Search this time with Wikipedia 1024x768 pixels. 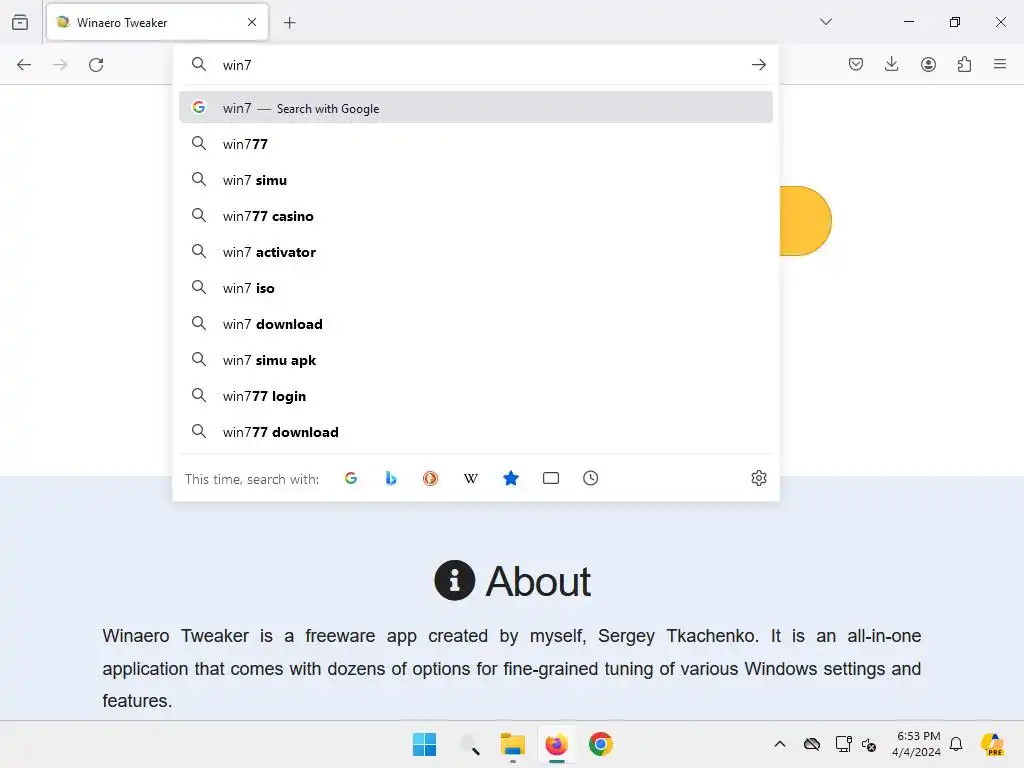click(470, 478)
